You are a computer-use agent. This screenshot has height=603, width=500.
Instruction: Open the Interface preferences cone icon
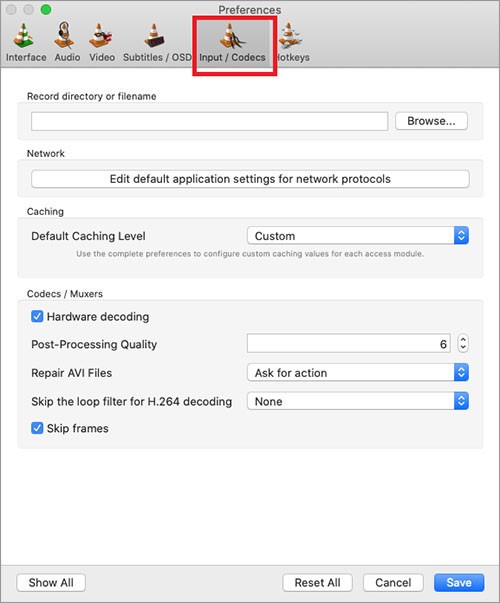[23, 36]
